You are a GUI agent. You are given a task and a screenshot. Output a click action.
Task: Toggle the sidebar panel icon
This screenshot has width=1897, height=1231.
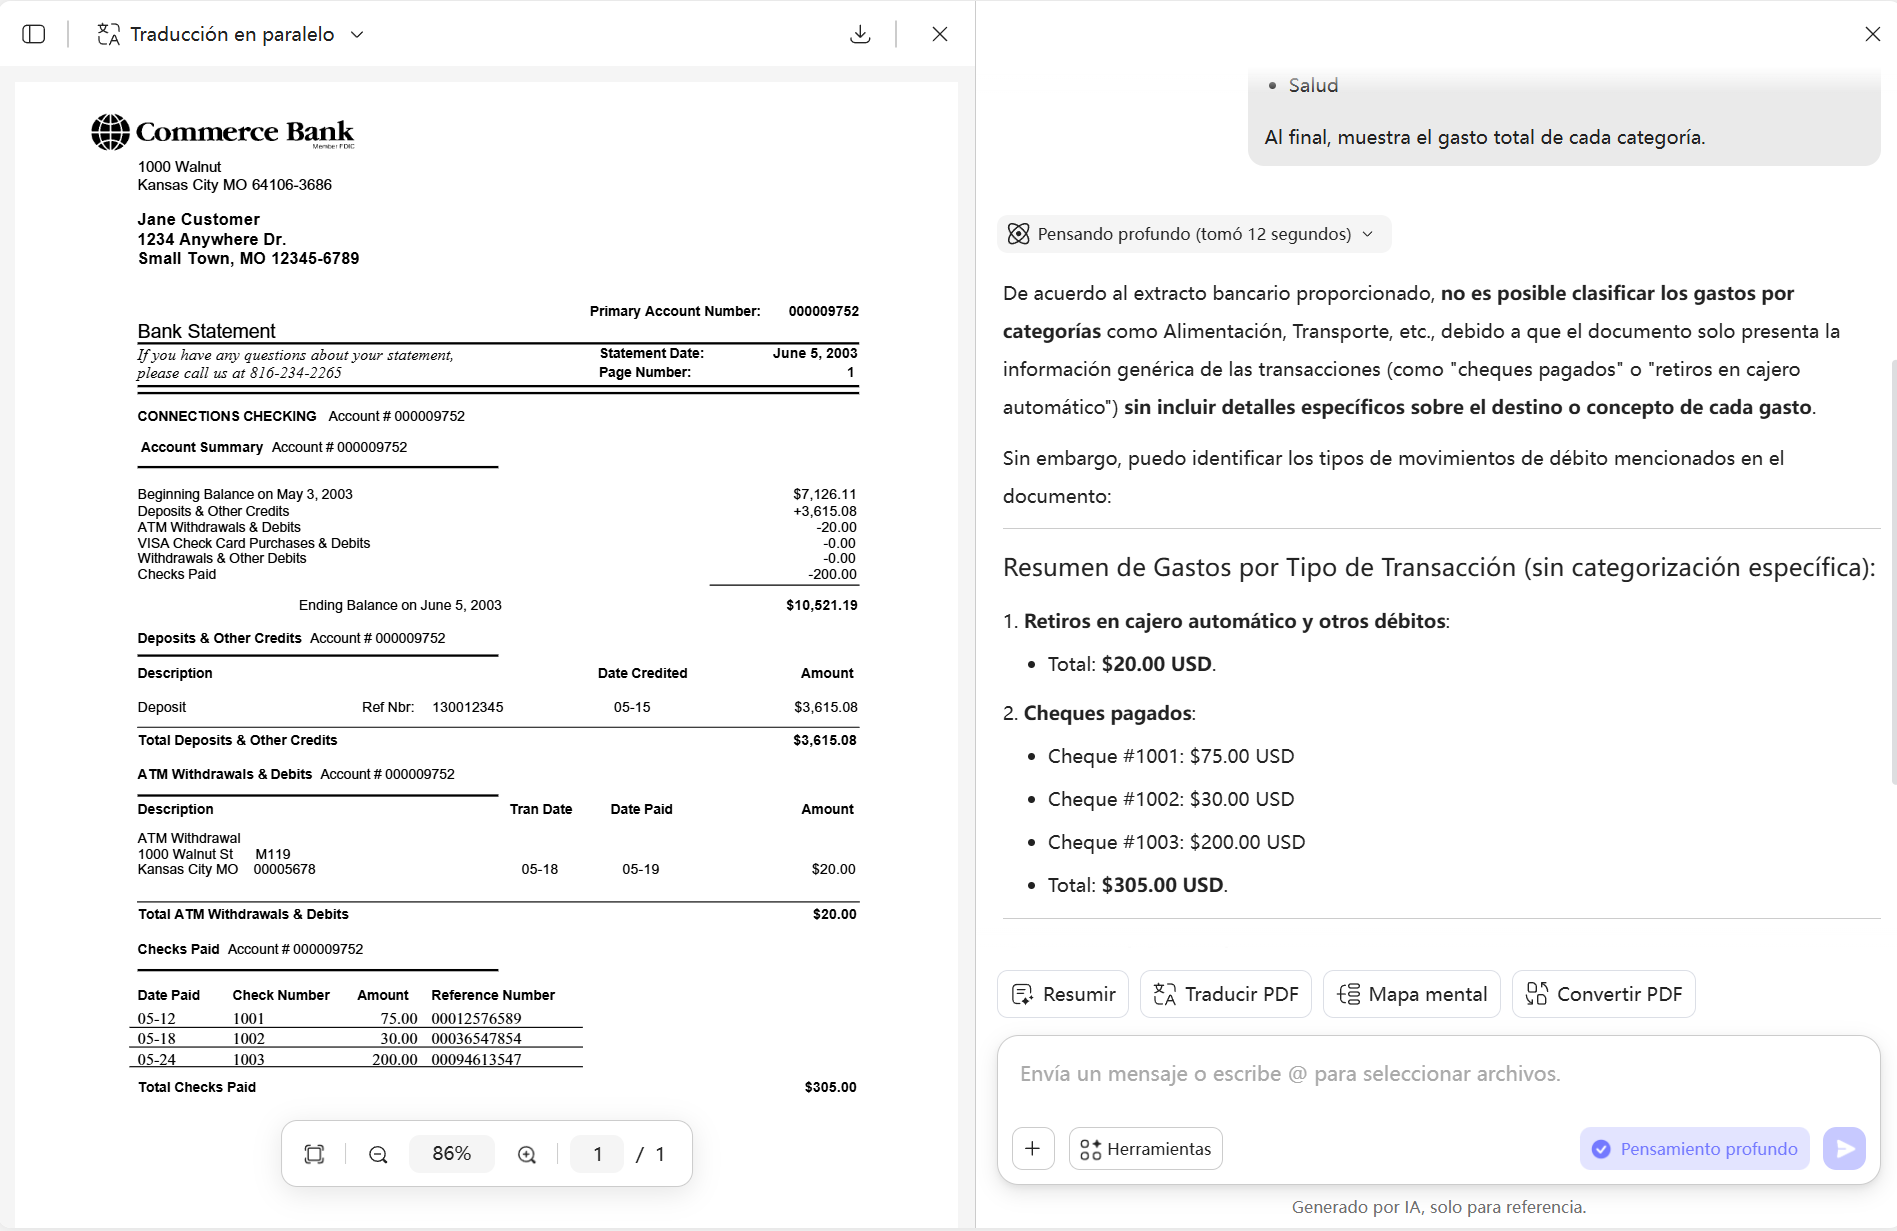(x=34, y=34)
